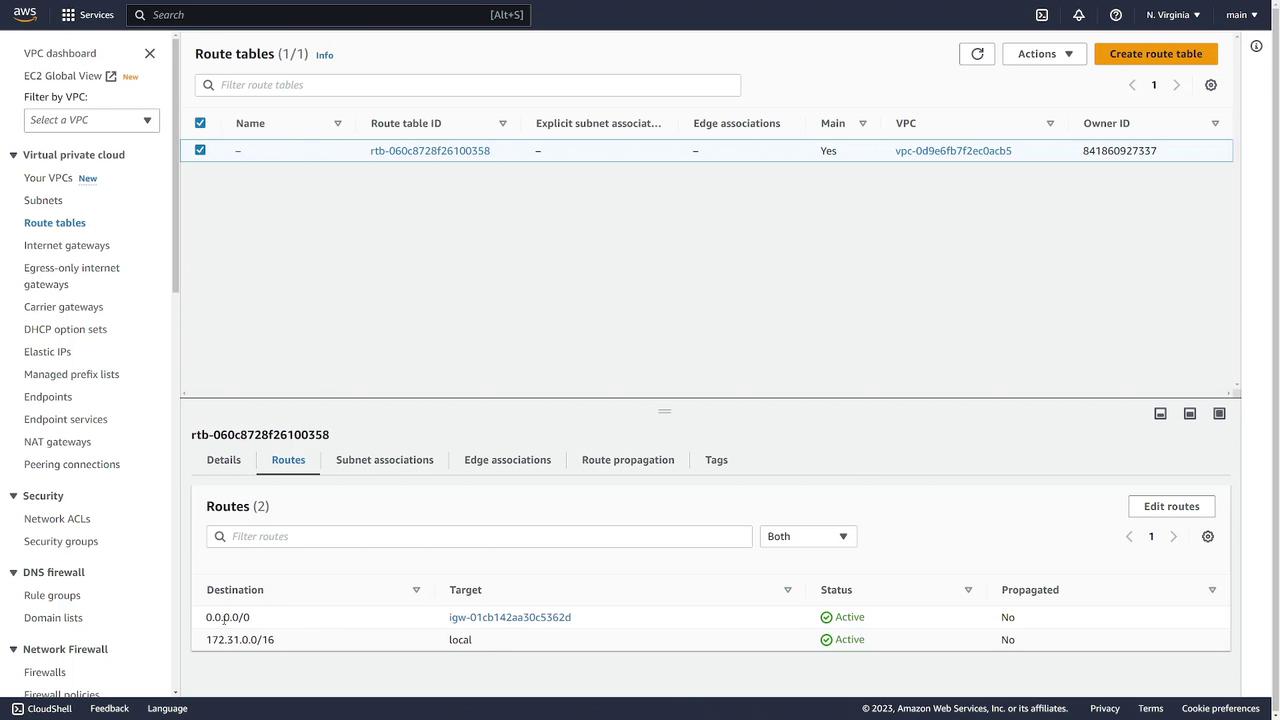Click the help question mark icon
Screen dimensions: 1280x720
click(1116, 15)
